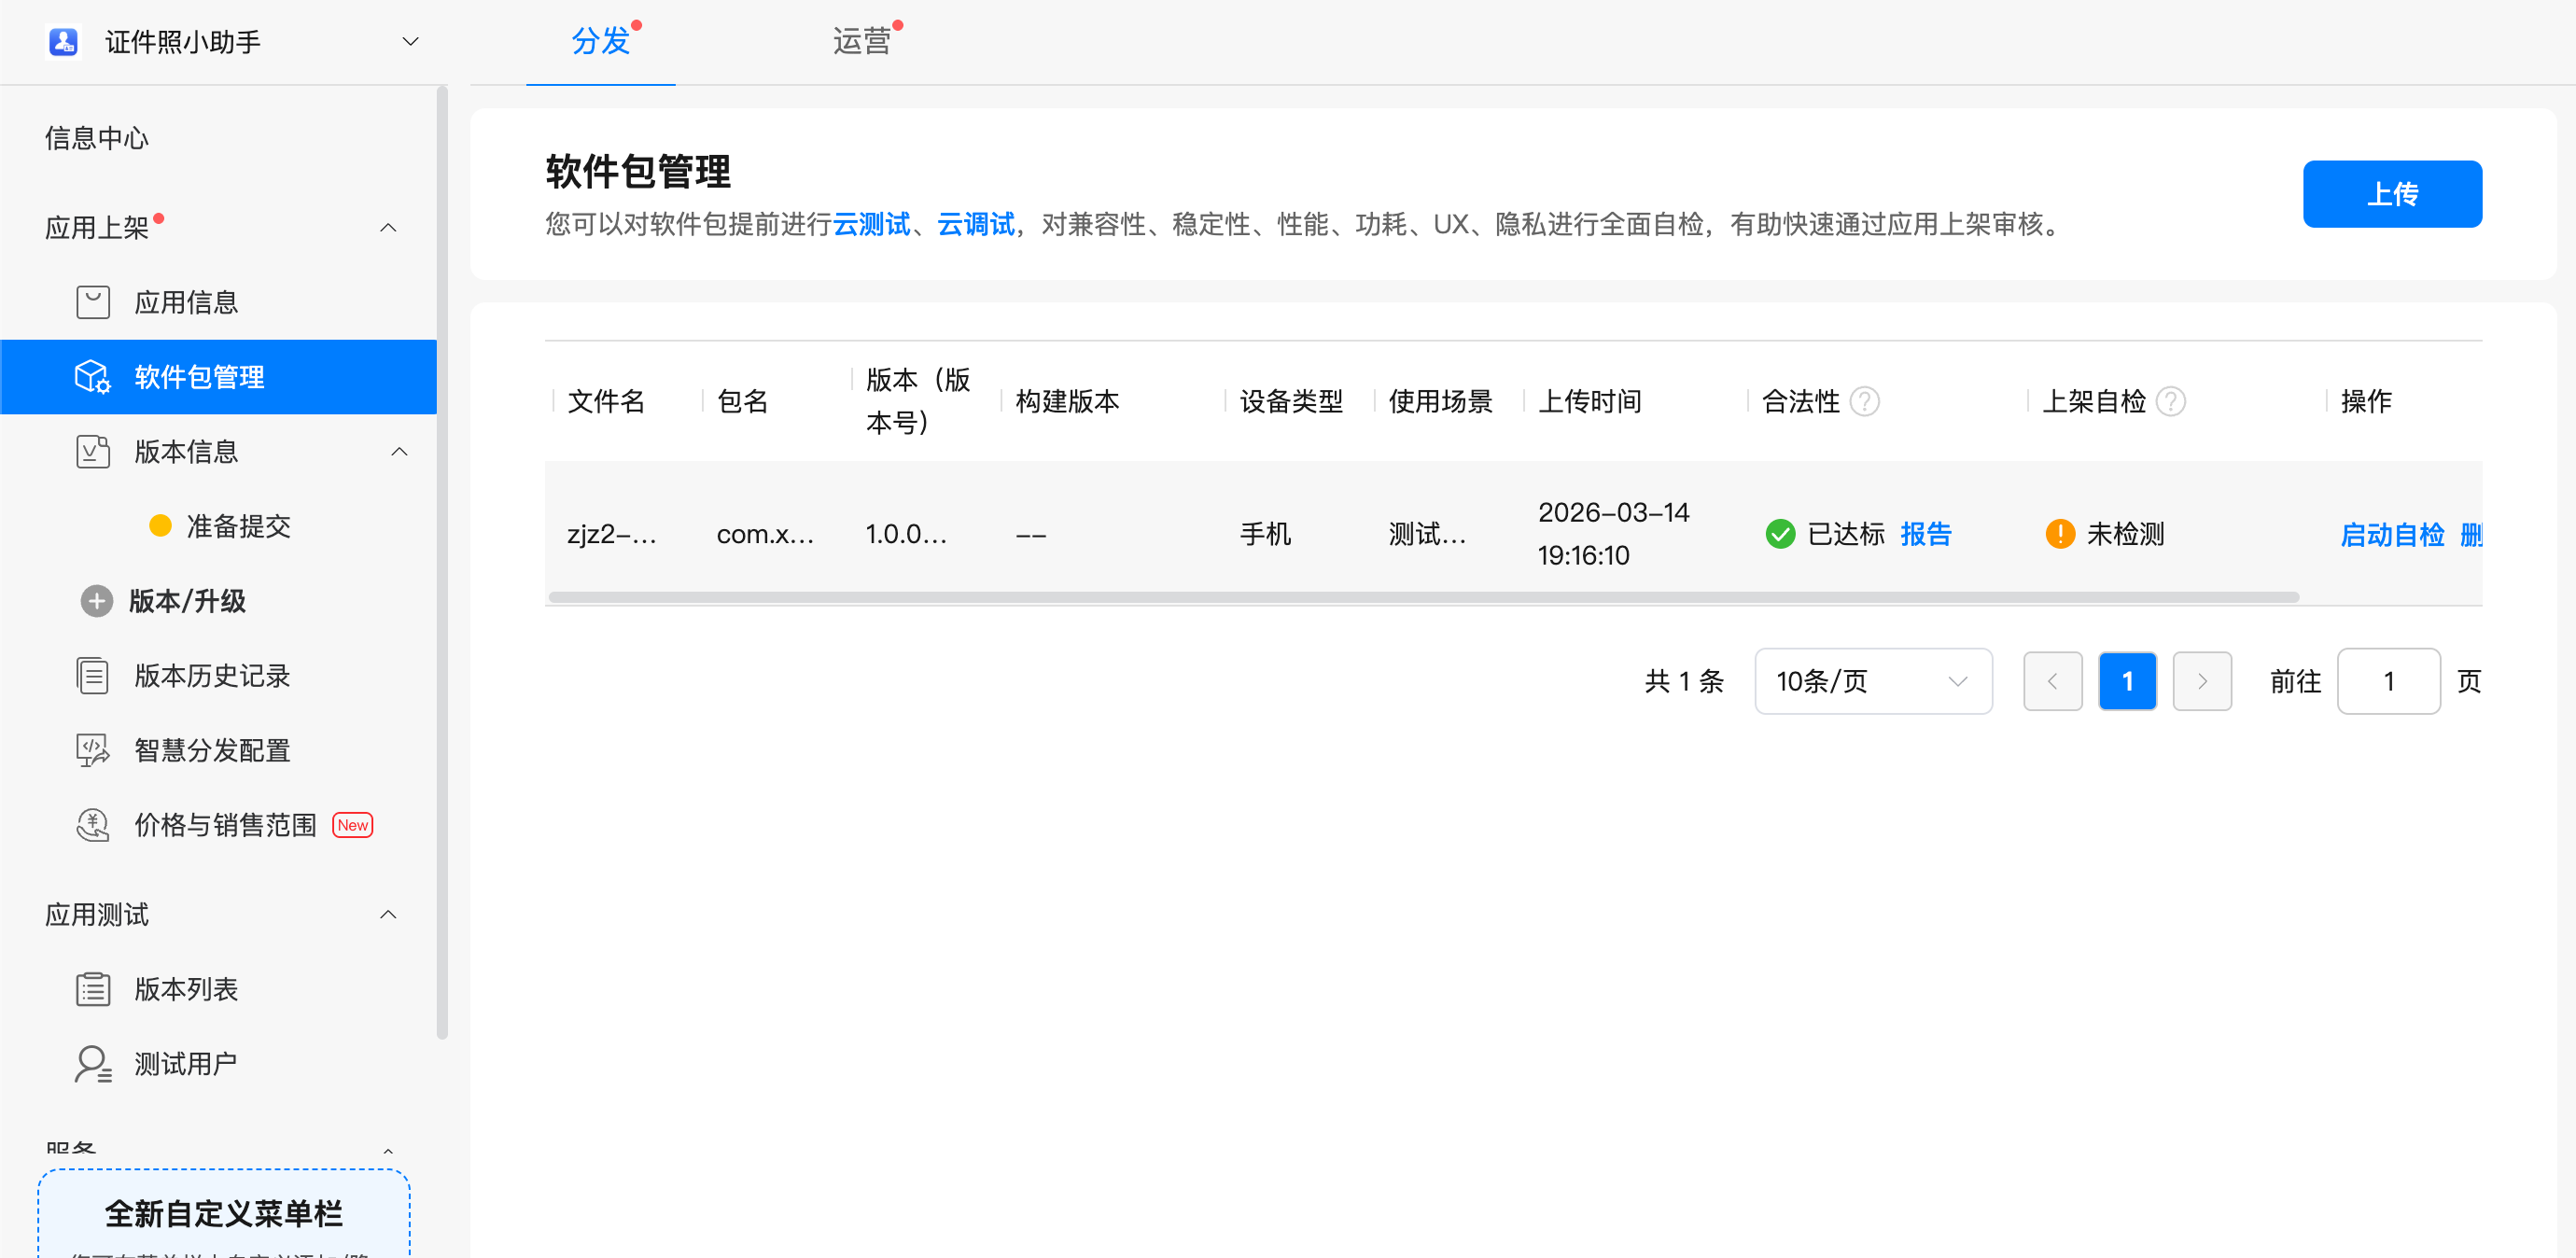2576x1258 pixels.
Task: Open the 10条/页 page size dropdown
Action: [1873, 681]
